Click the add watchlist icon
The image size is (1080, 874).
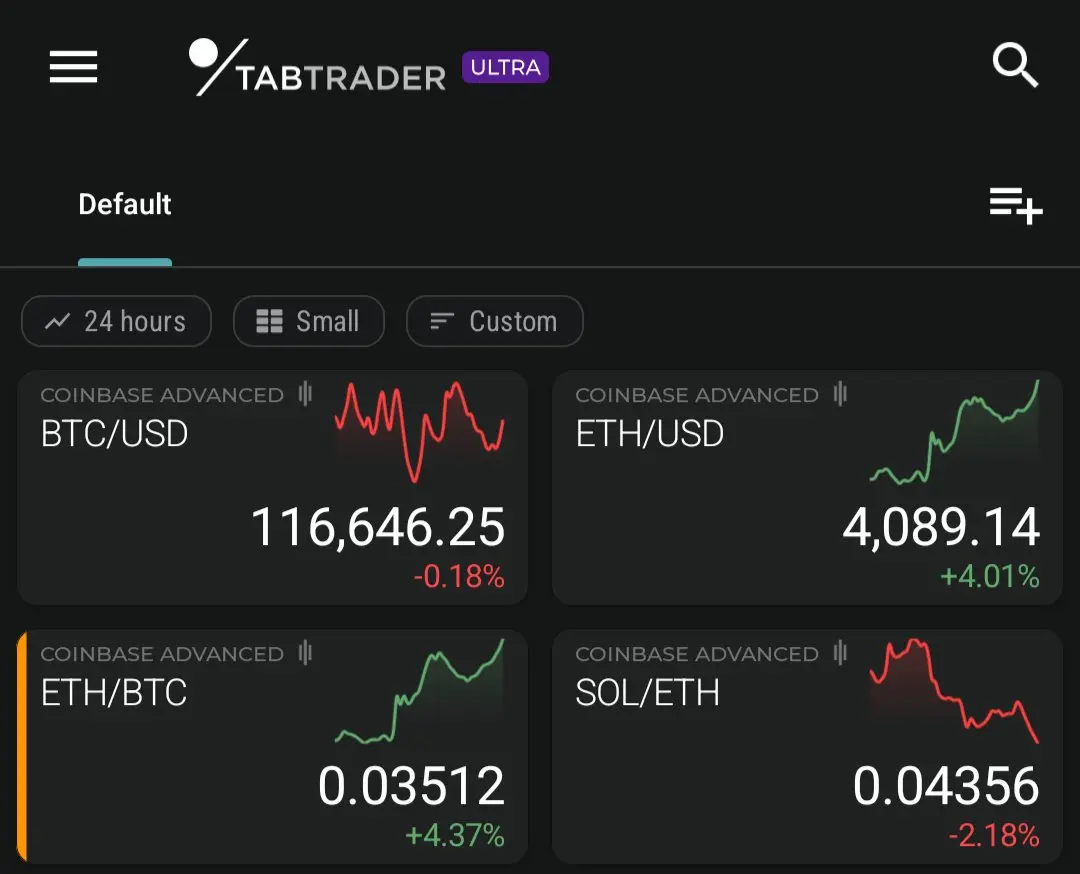(1016, 206)
